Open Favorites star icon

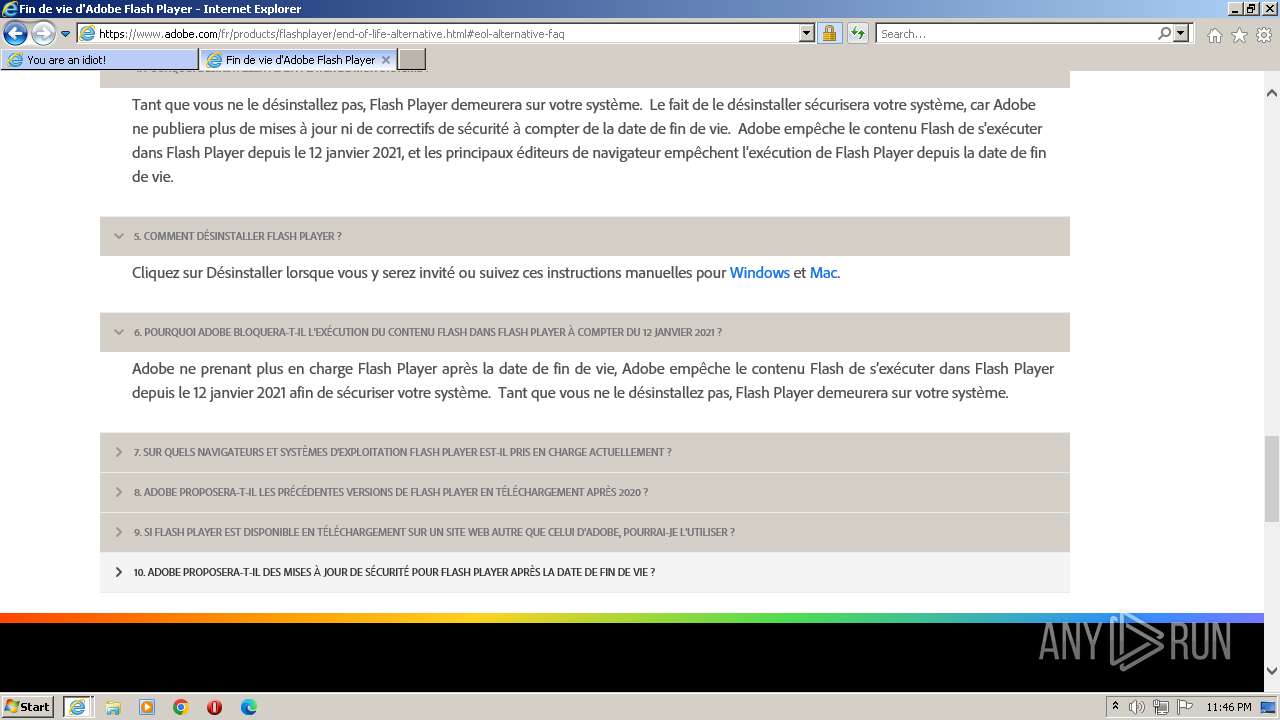1239,35
